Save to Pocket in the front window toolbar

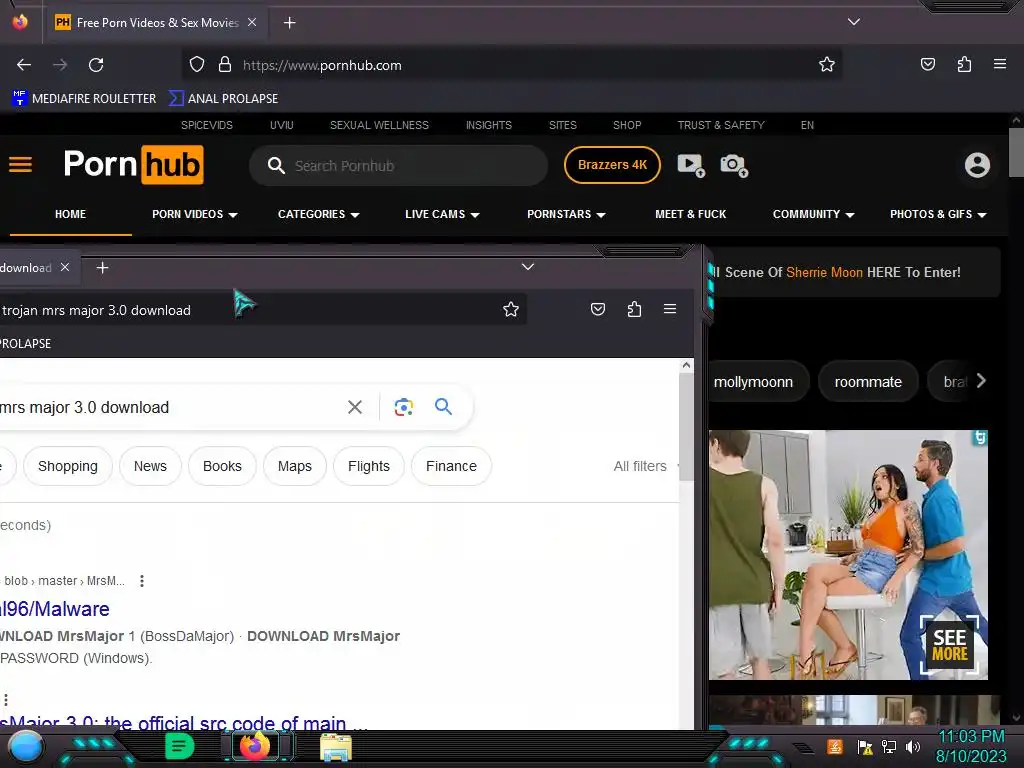(x=598, y=309)
